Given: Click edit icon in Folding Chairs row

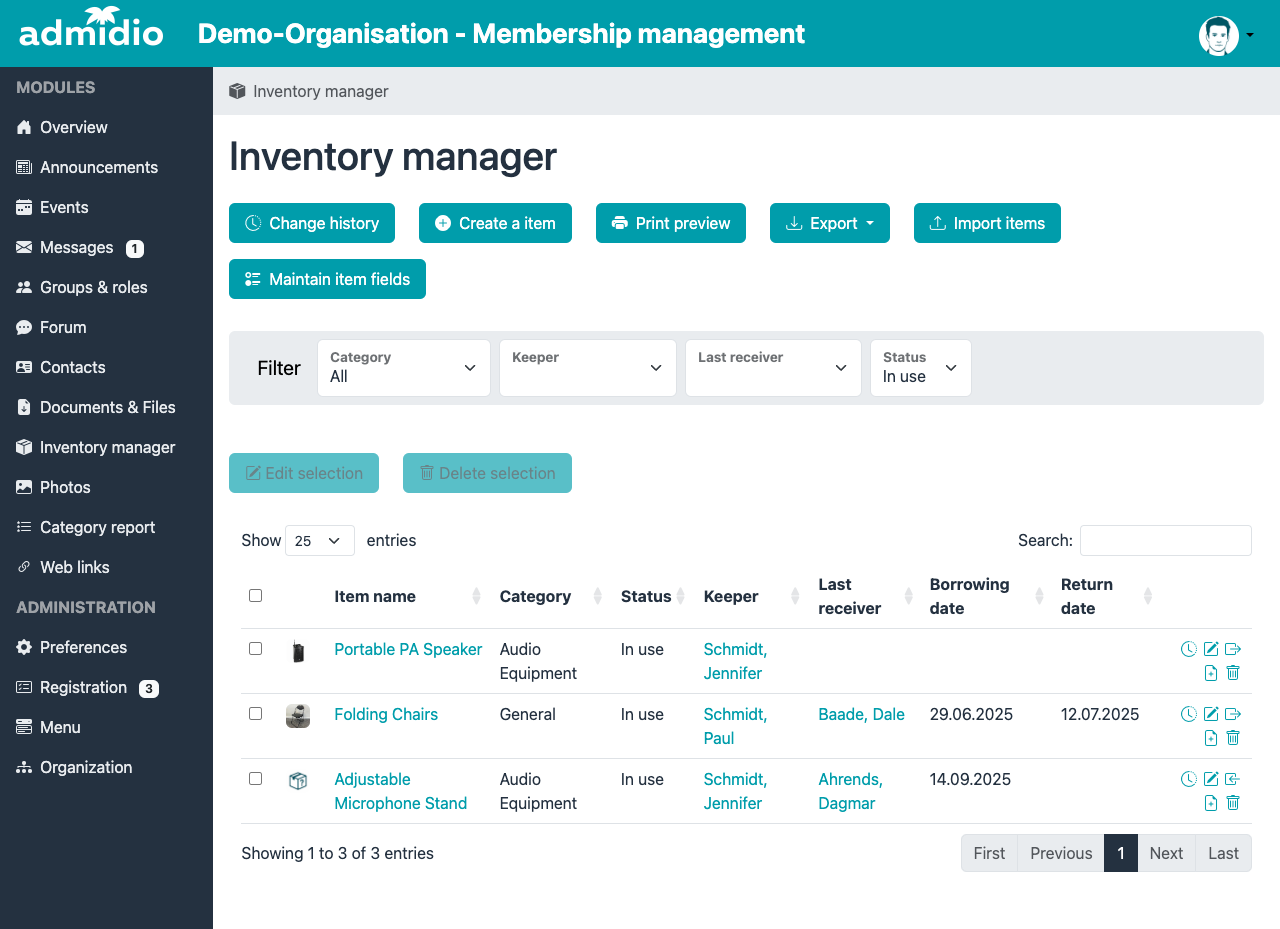Looking at the screenshot, I should [x=1211, y=714].
